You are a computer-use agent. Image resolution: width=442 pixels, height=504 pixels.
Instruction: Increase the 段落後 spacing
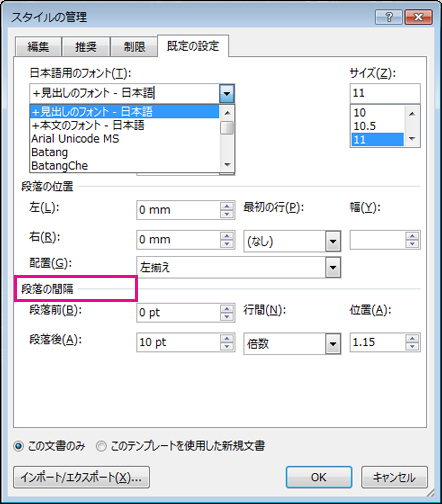[x=227, y=338]
